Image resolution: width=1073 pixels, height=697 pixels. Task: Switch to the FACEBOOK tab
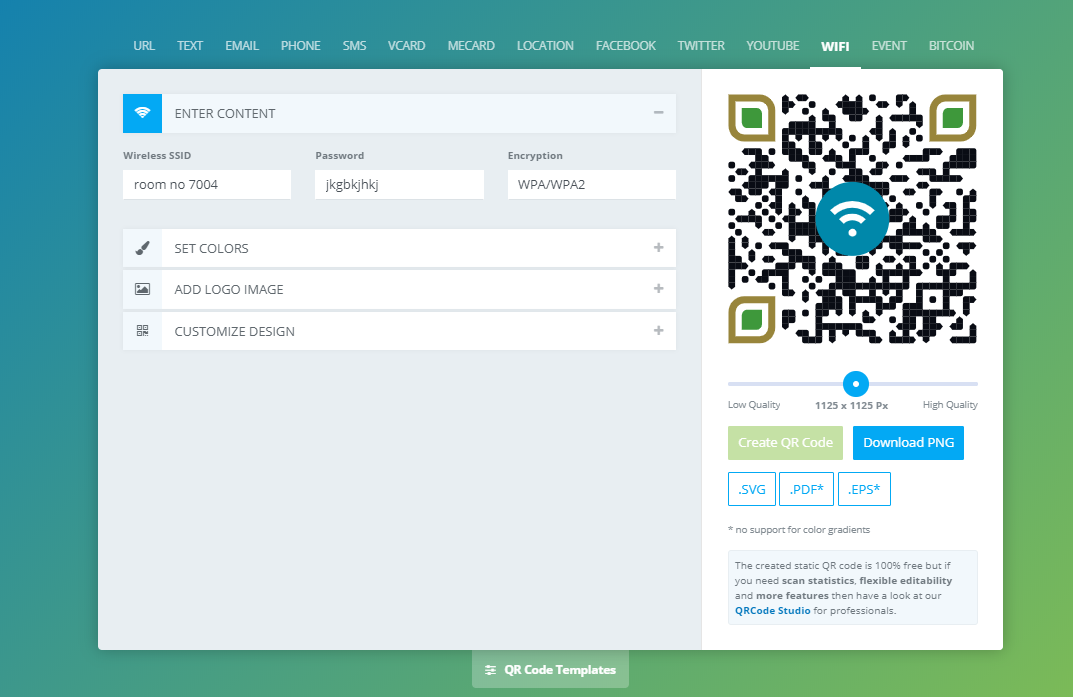point(625,46)
